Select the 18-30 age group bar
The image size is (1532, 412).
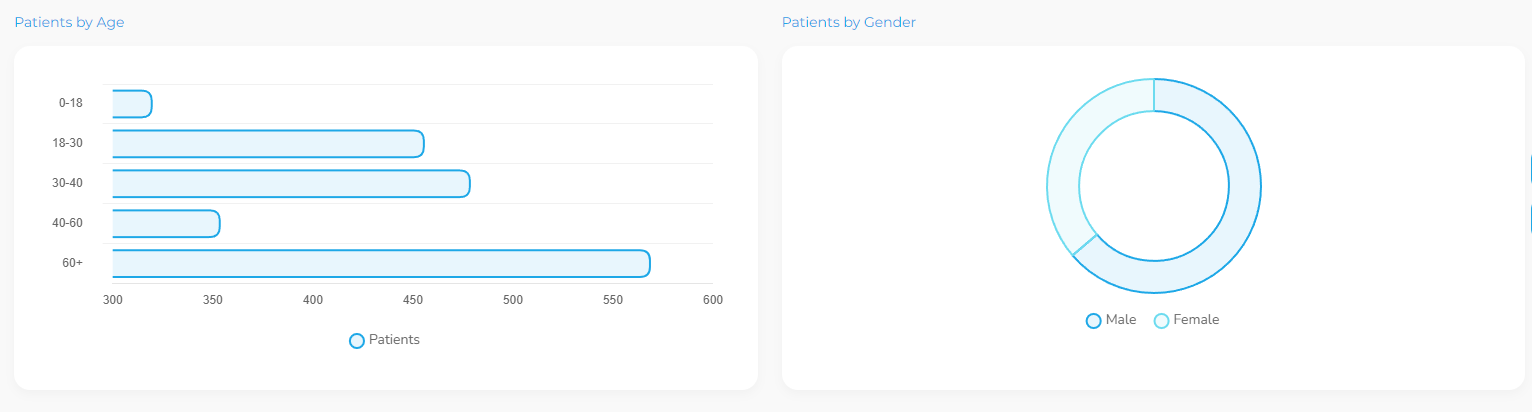[268, 144]
